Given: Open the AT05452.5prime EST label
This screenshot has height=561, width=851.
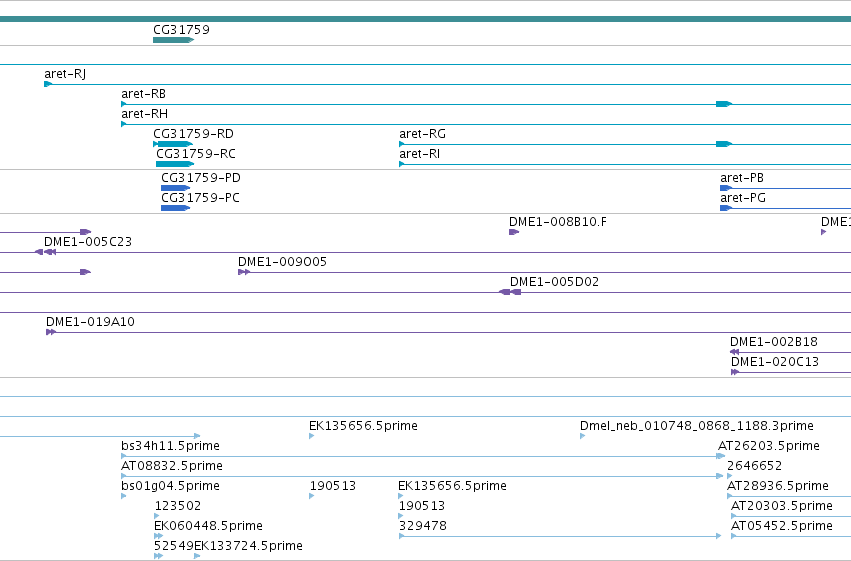Looking at the screenshot, I should [782, 527].
